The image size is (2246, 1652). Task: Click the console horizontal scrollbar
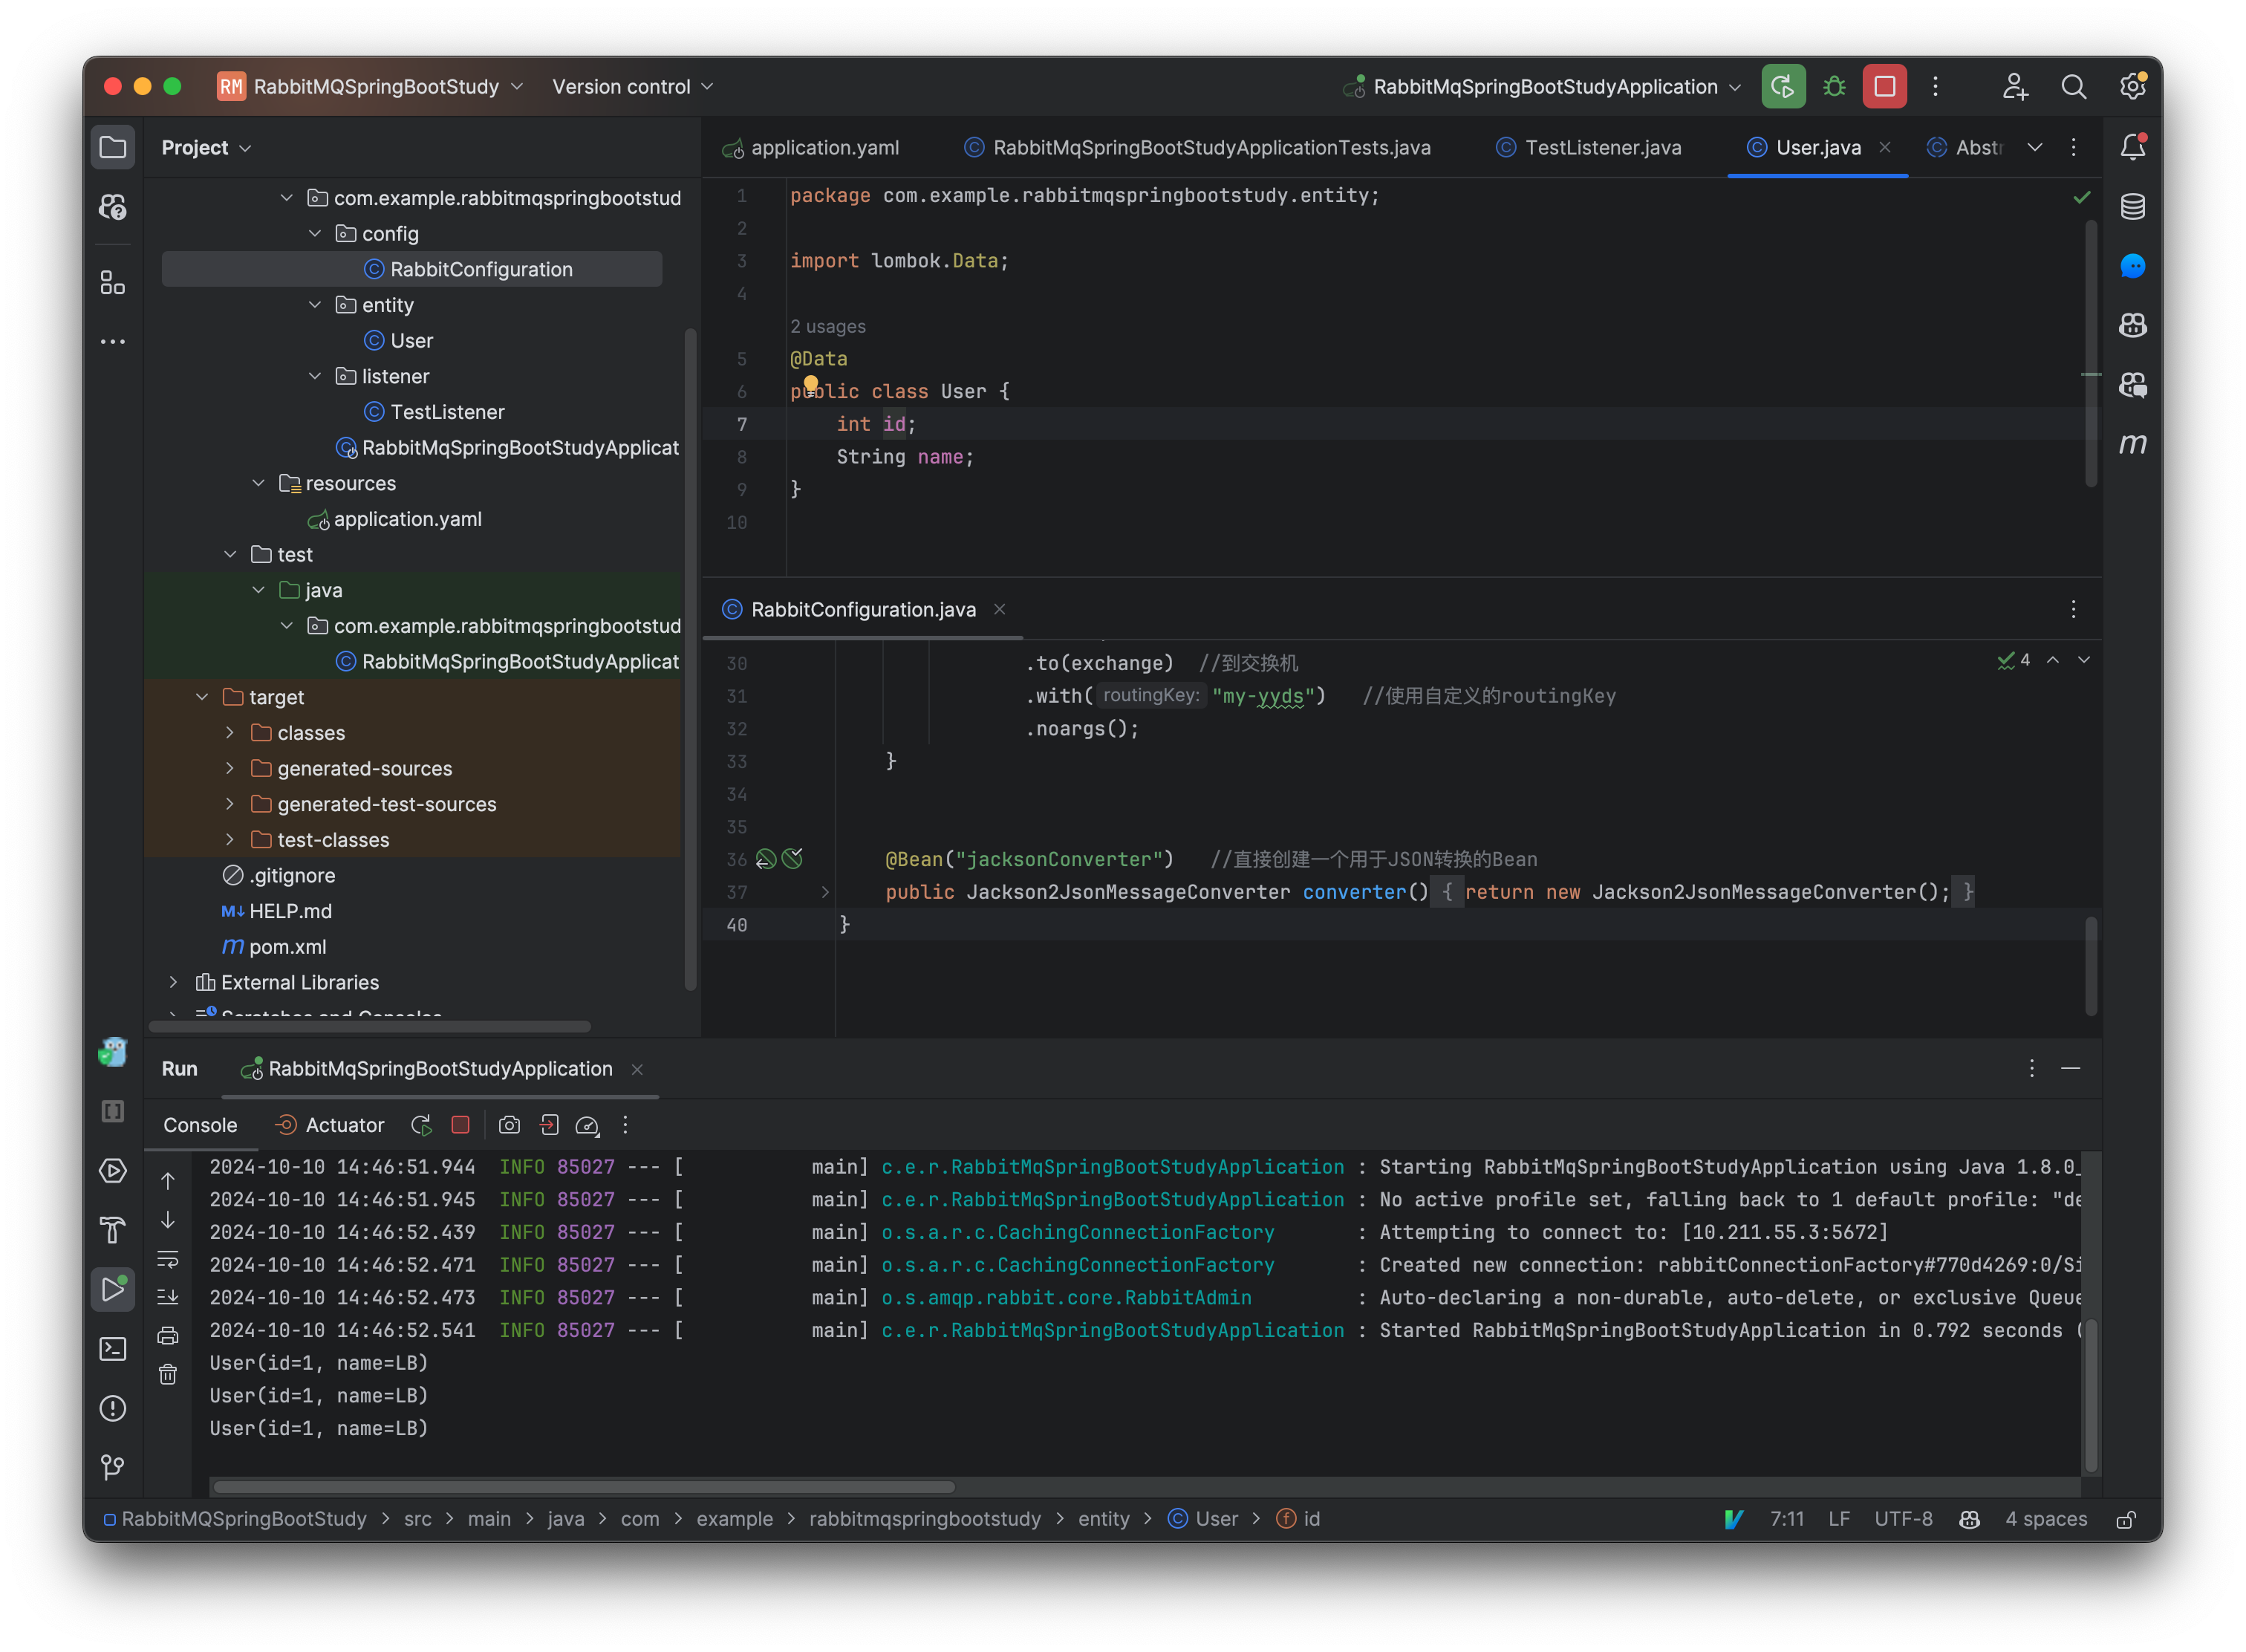click(x=585, y=1487)
